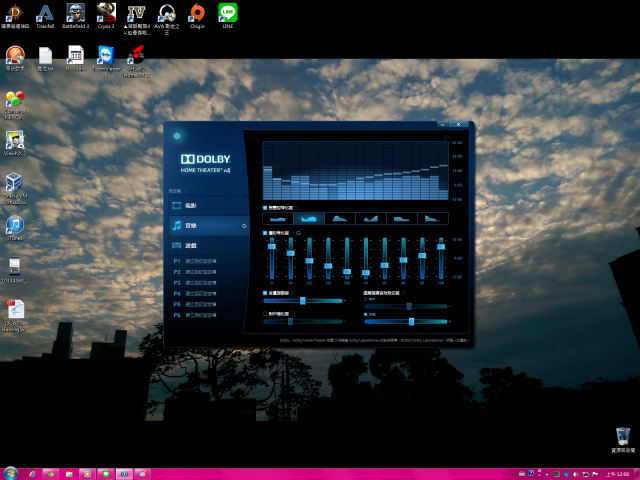The image size is (640, 480).
Task: Click the info icon beside Intelligent Equalizer
Action: [x=297, y=208]
